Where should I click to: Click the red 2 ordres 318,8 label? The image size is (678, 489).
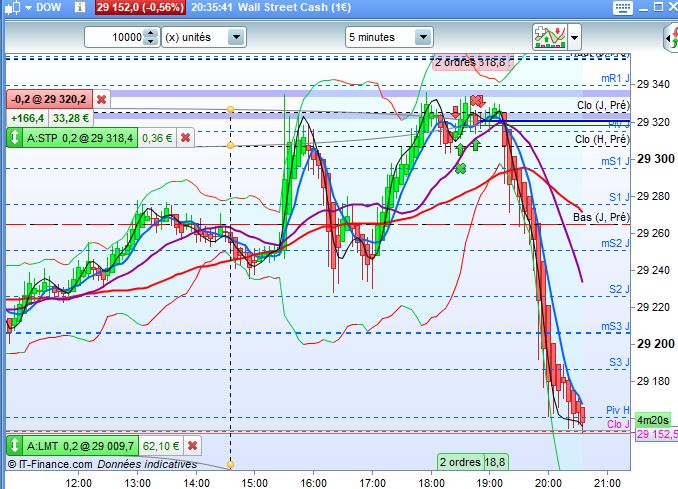coord(471,62)
